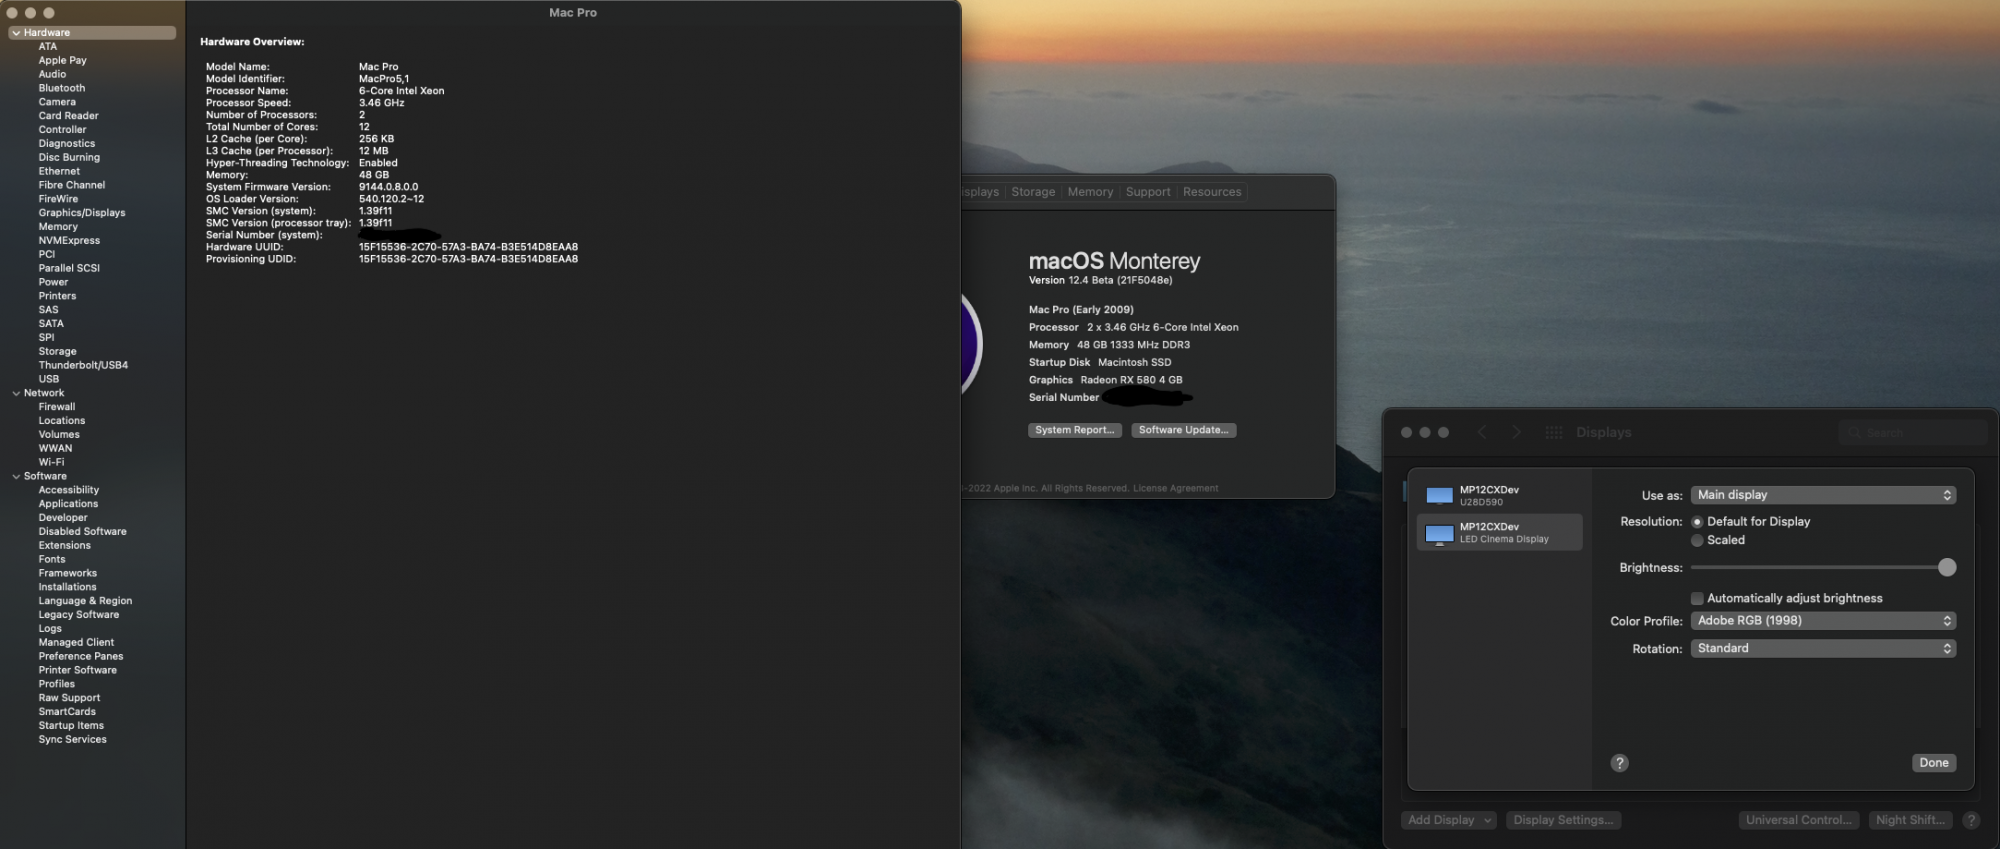Select Card Reader in the sidebar
Screen dimensions: 2000x849
[68, 116]
